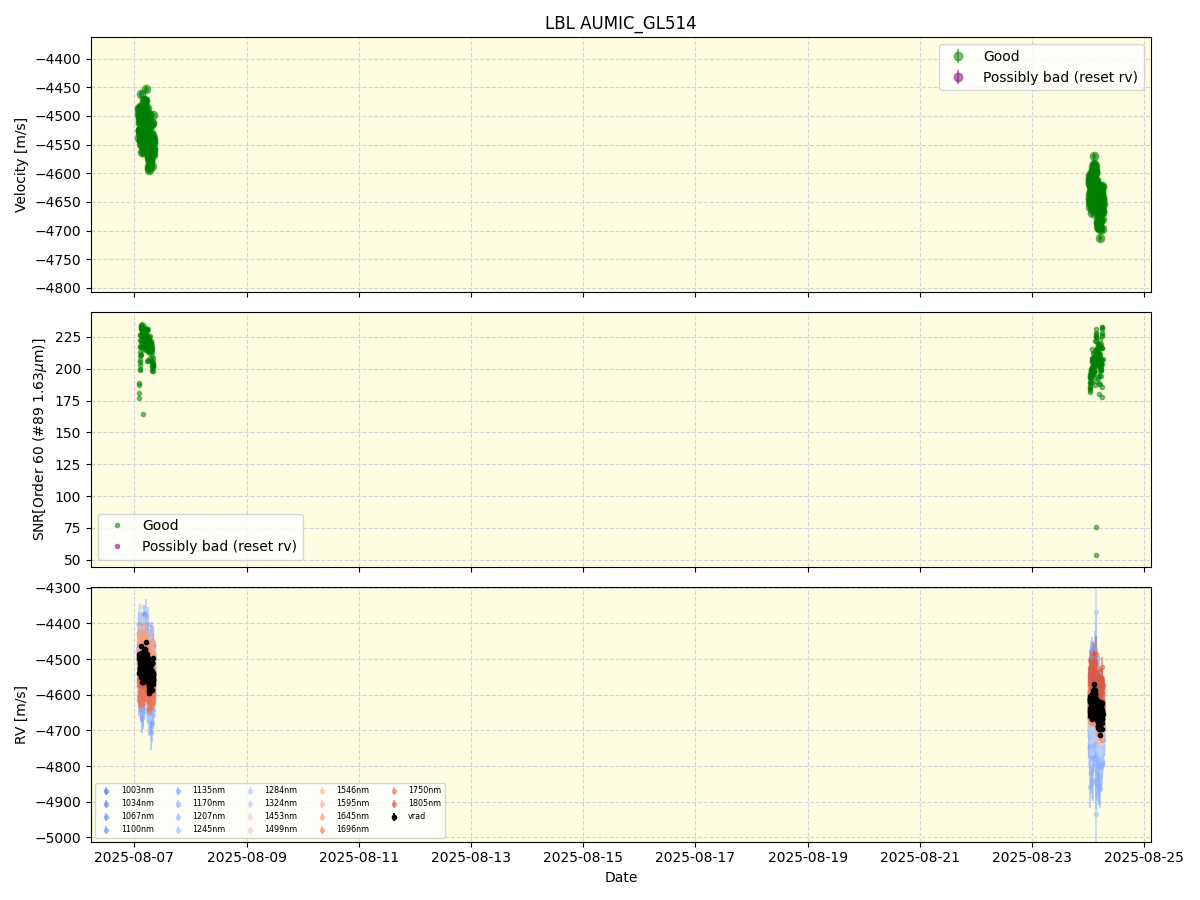Click the 2025-08-11 date tick label
Viewport: 1200px width, 900px height.
pos(359,857)
